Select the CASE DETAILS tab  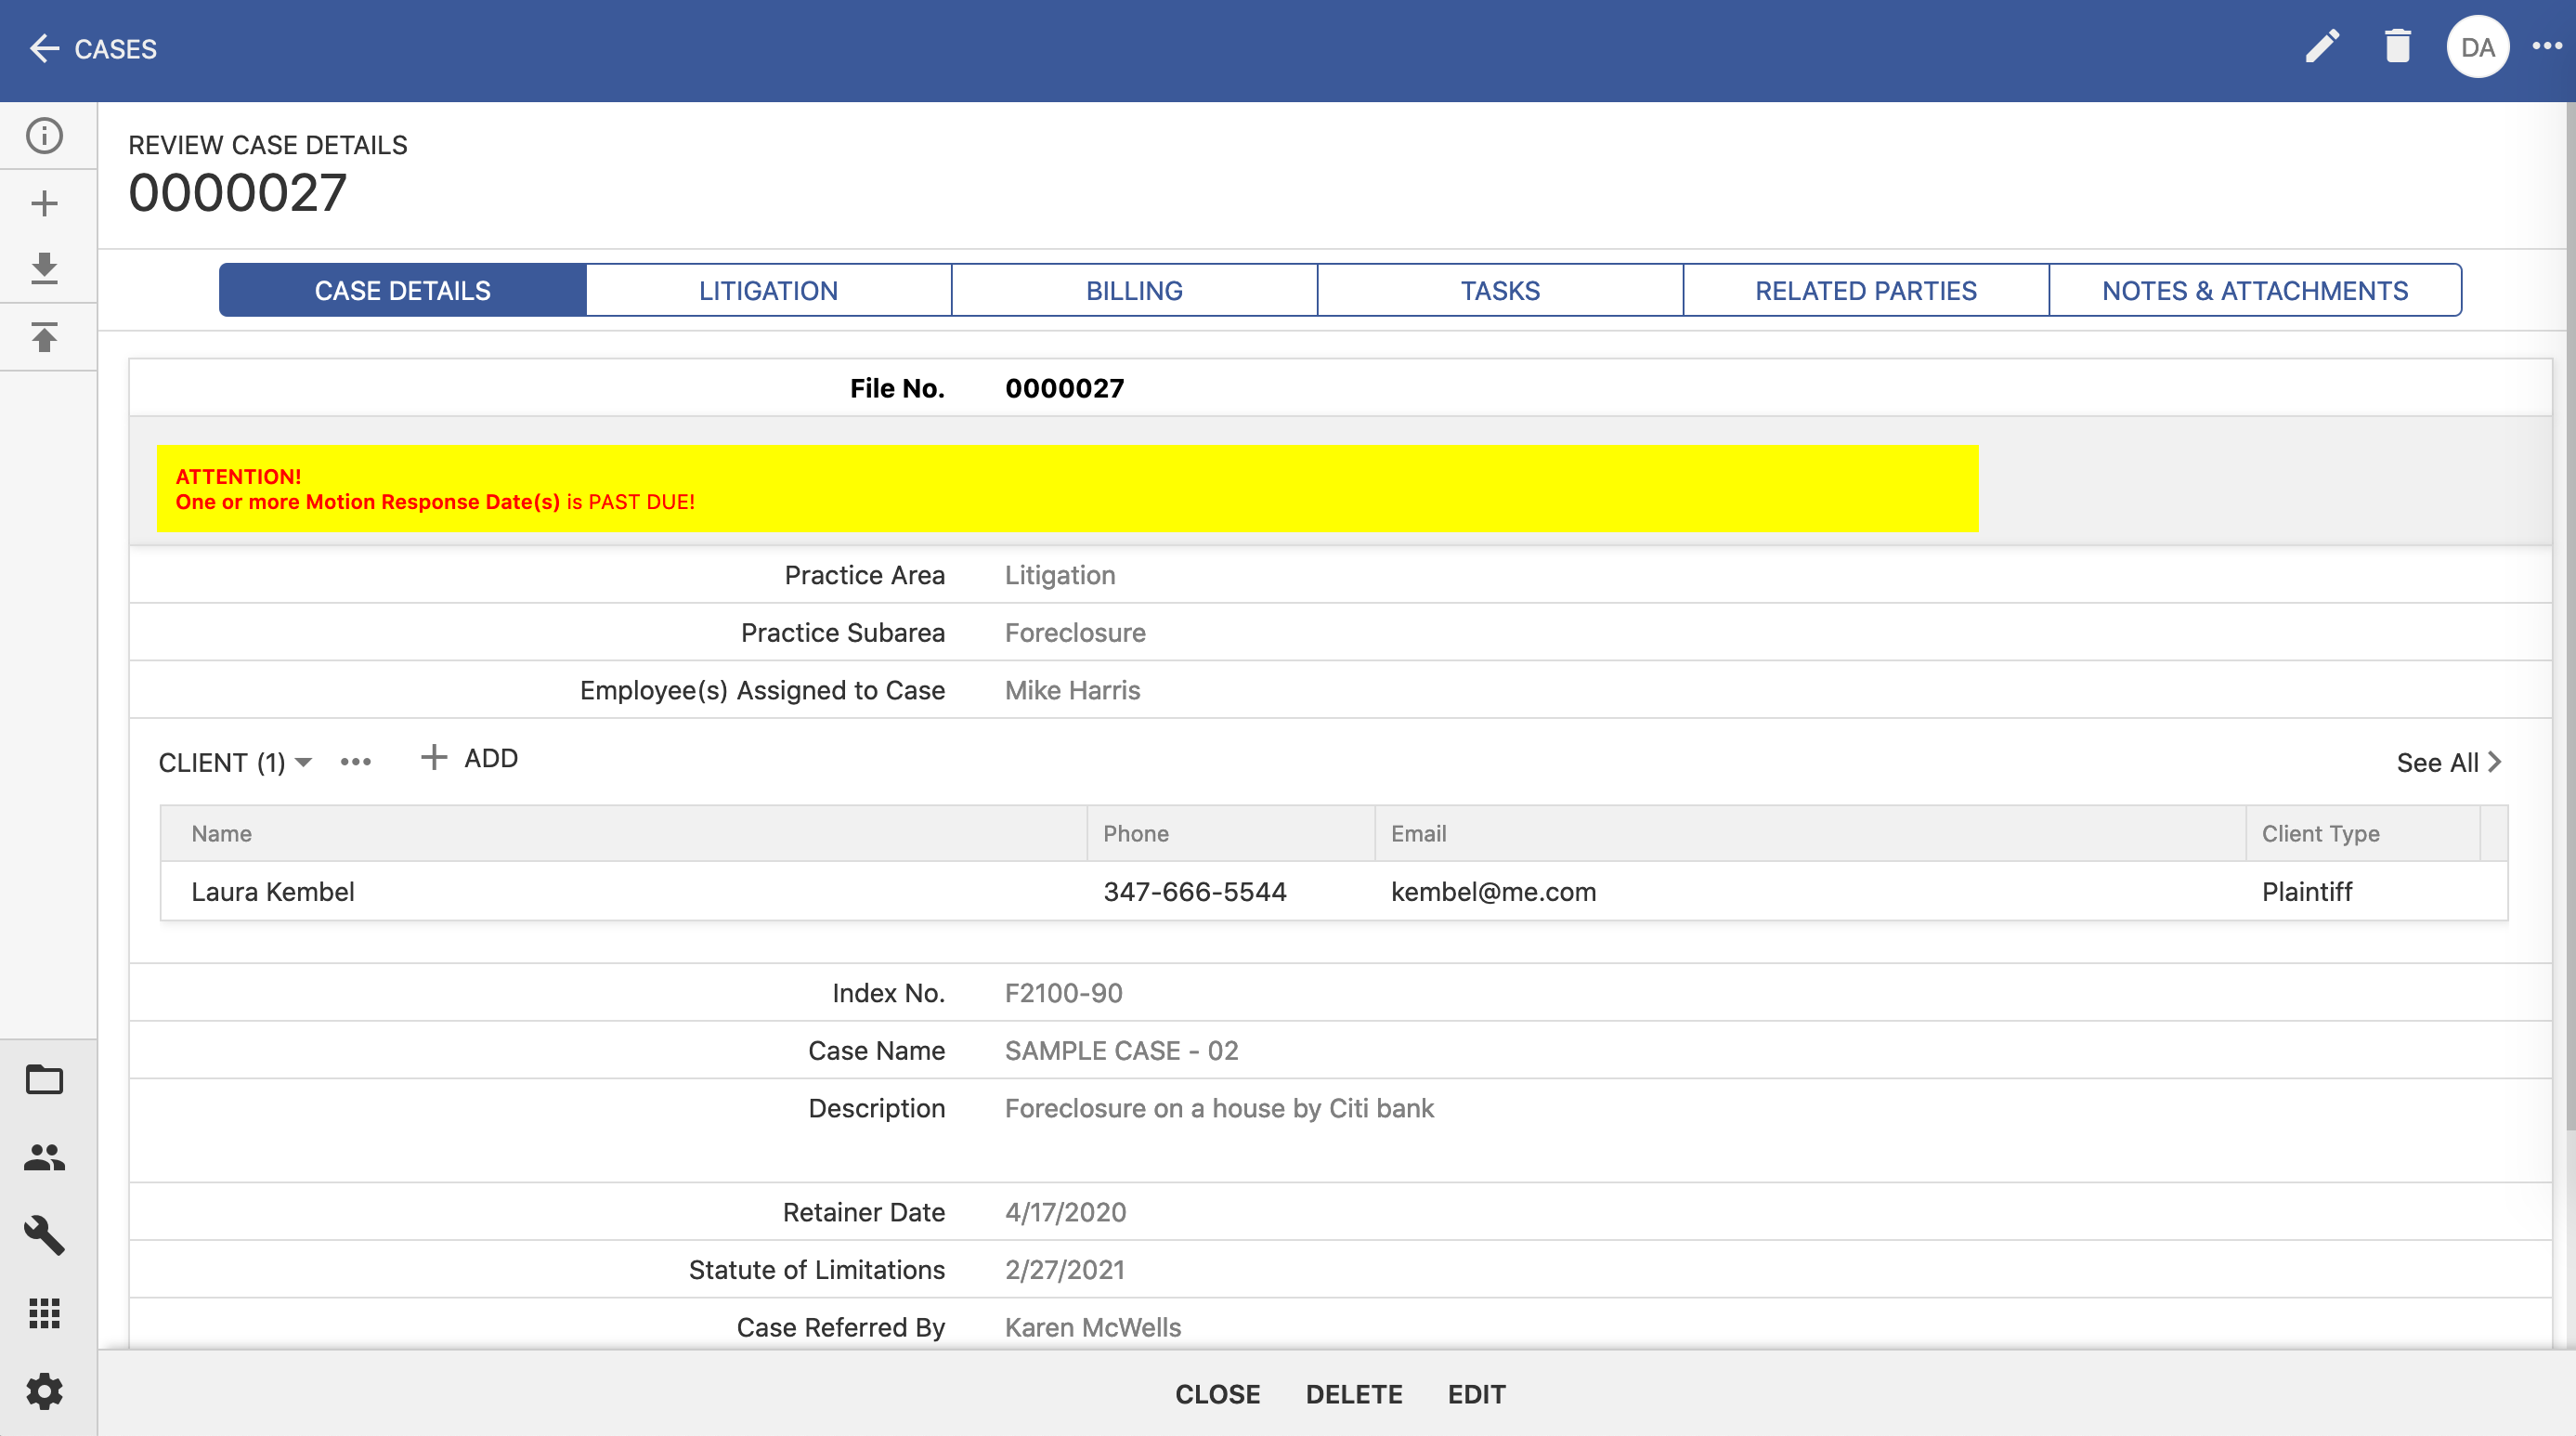(403, 291)
